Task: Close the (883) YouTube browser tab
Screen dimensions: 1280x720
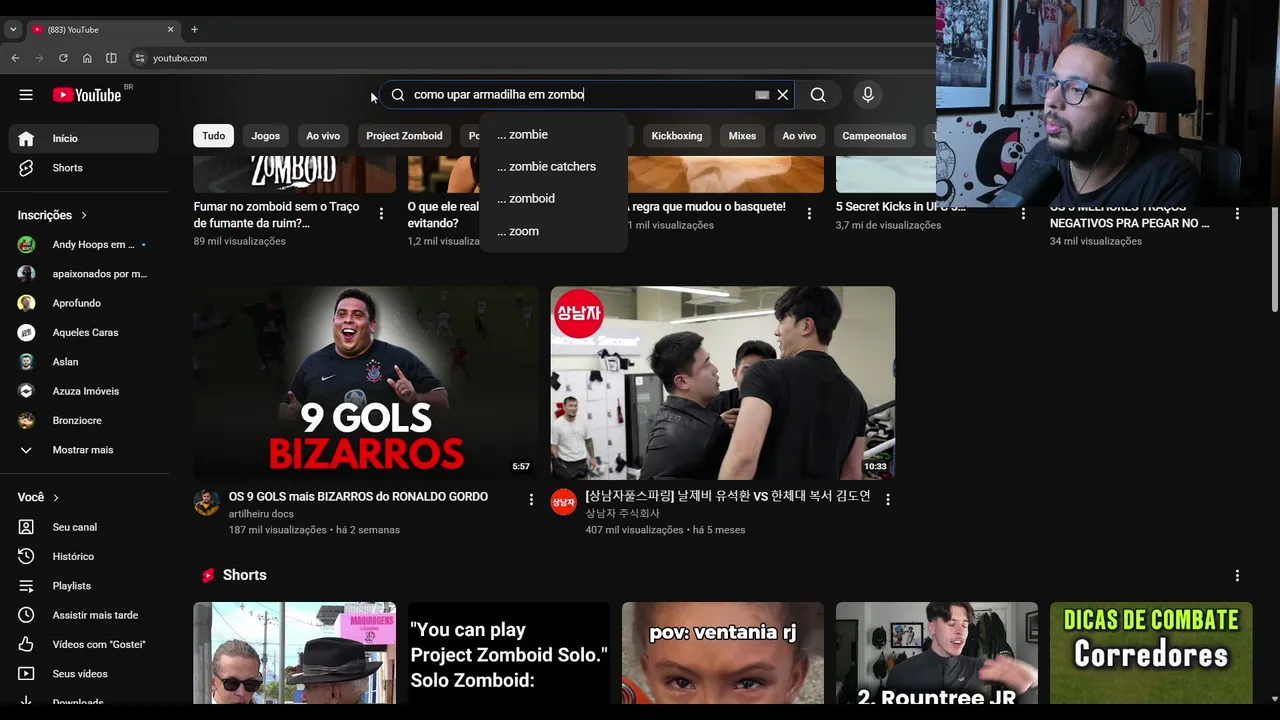Action: point(171,29)
